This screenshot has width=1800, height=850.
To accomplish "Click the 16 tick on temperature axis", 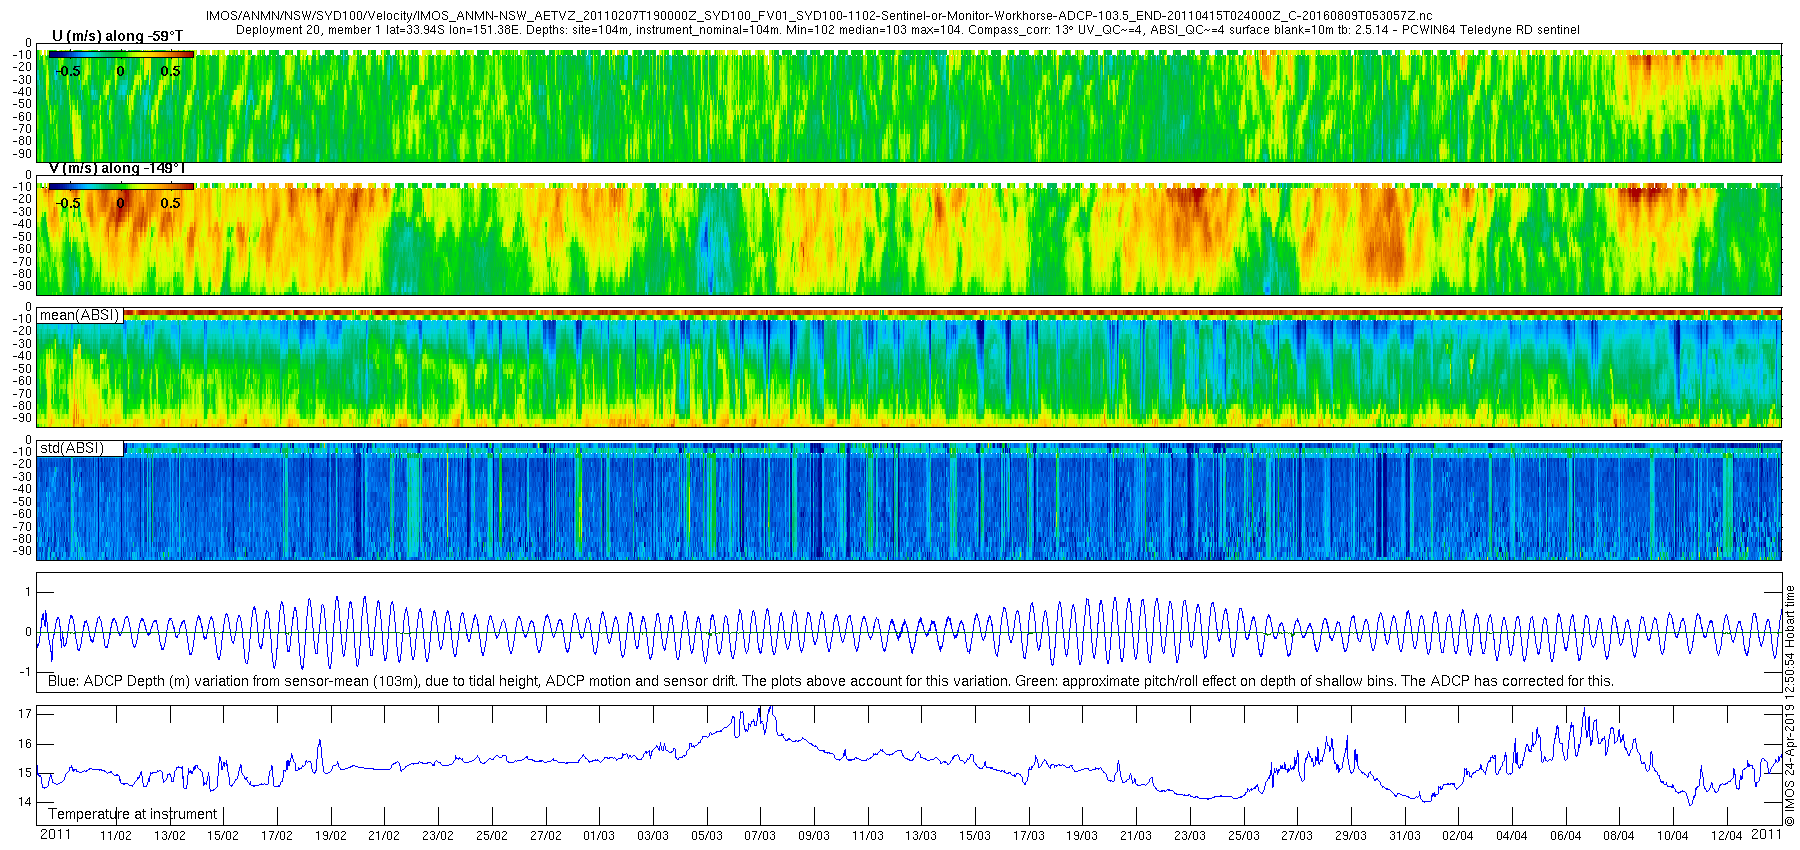I will pos(25,743).
